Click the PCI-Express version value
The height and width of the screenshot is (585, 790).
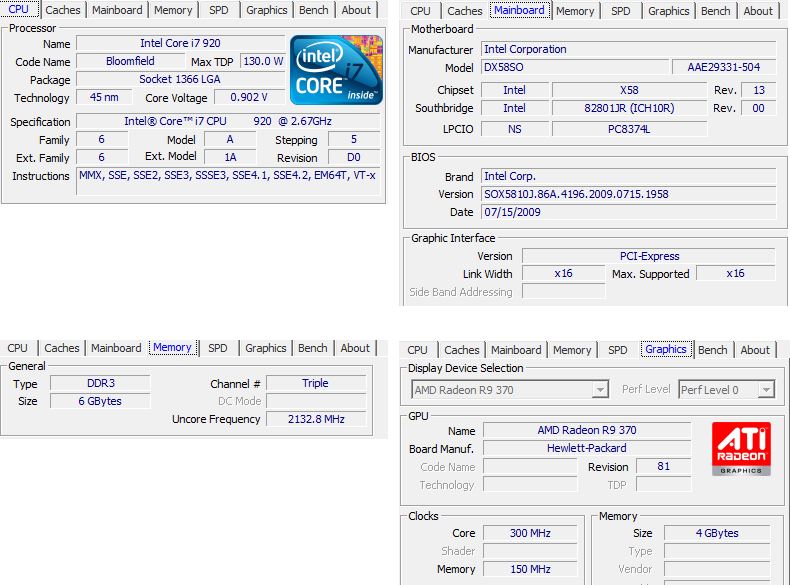[649, 256]
